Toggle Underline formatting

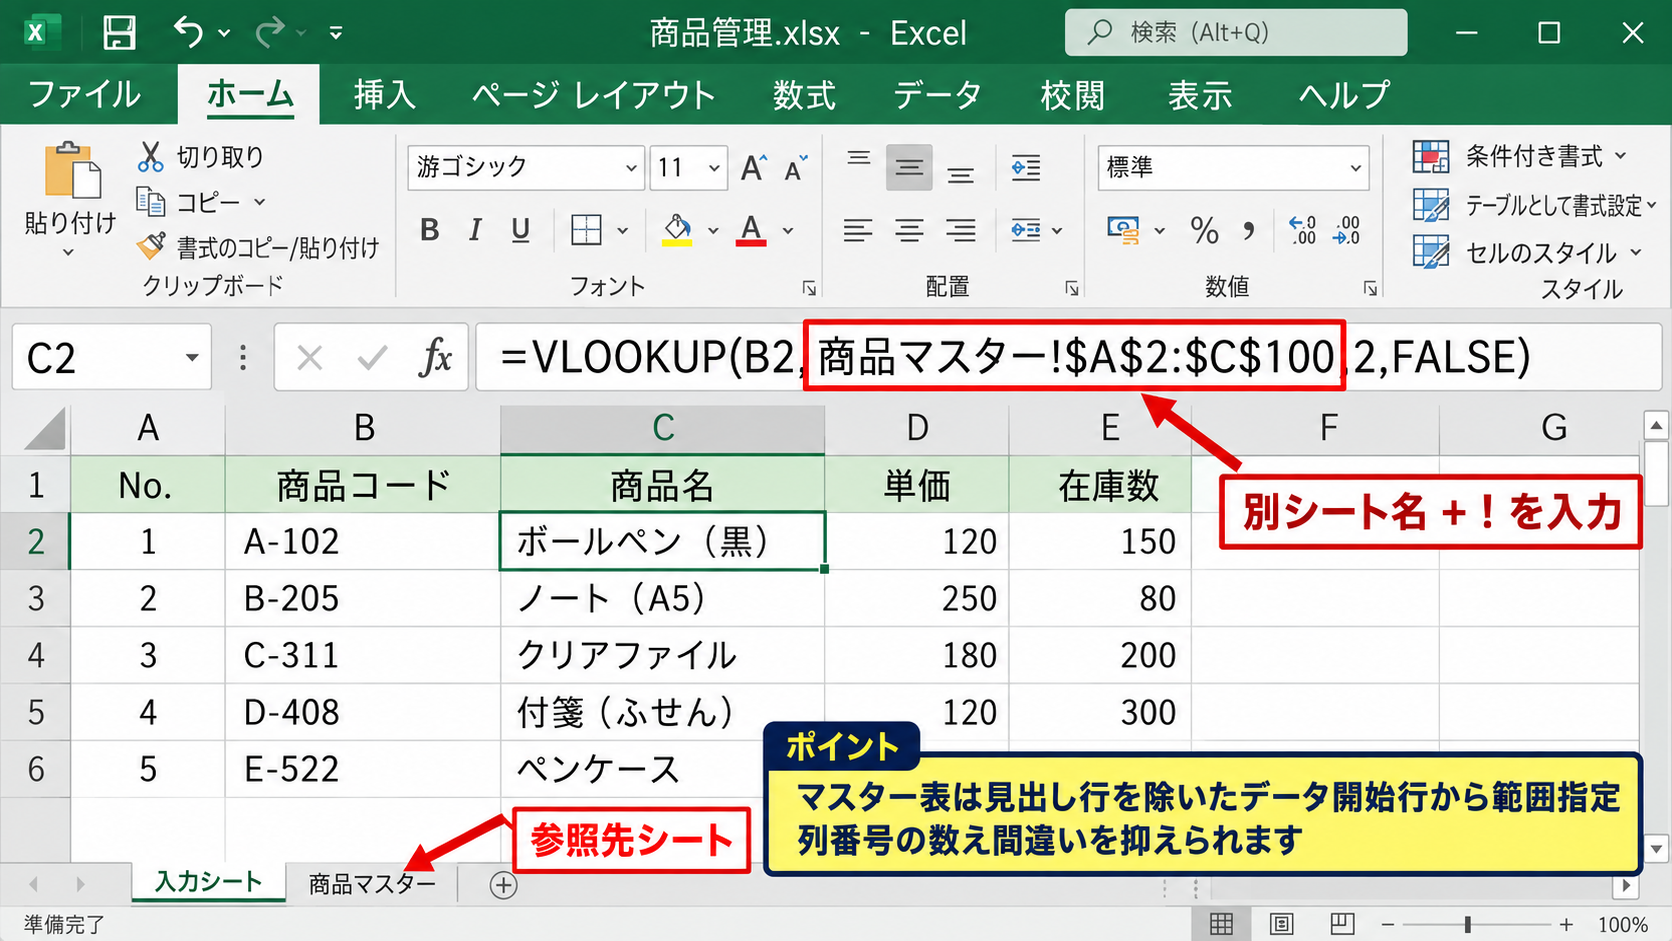click(x=521, y=230)
